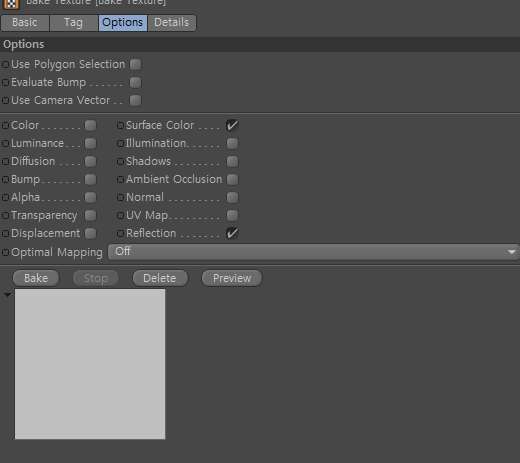
Task: Click keyframe dot beside Luminance
Action: click(x=5, y=143)
